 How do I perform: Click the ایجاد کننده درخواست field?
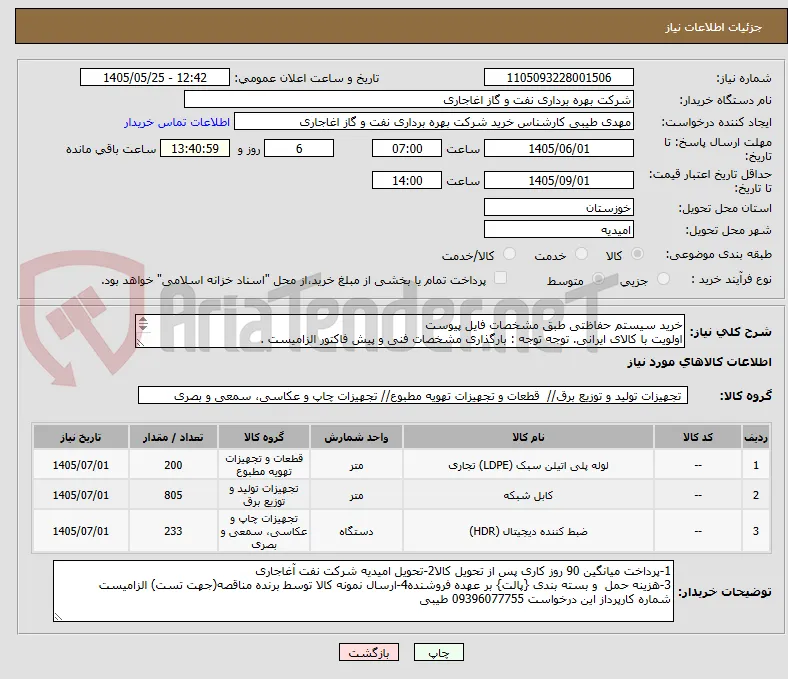coord(434,122)
